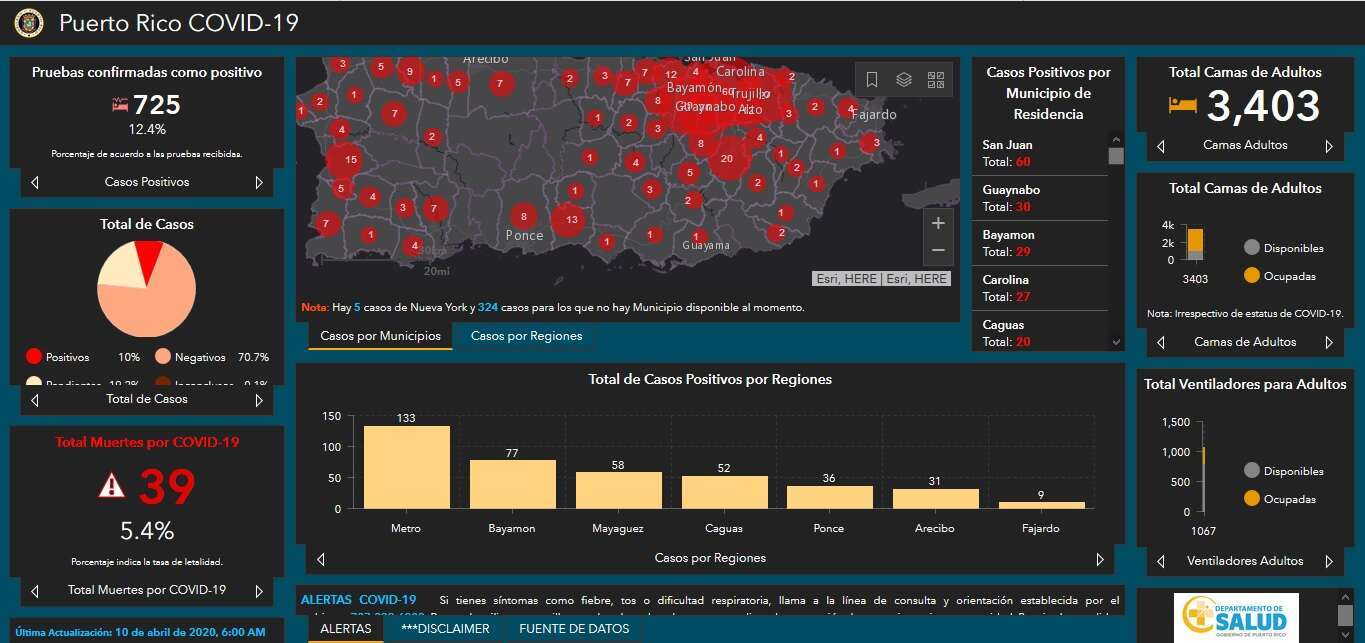
Task: Toggle the Positivos legend item in pie chart
Action: click(58, 357)
